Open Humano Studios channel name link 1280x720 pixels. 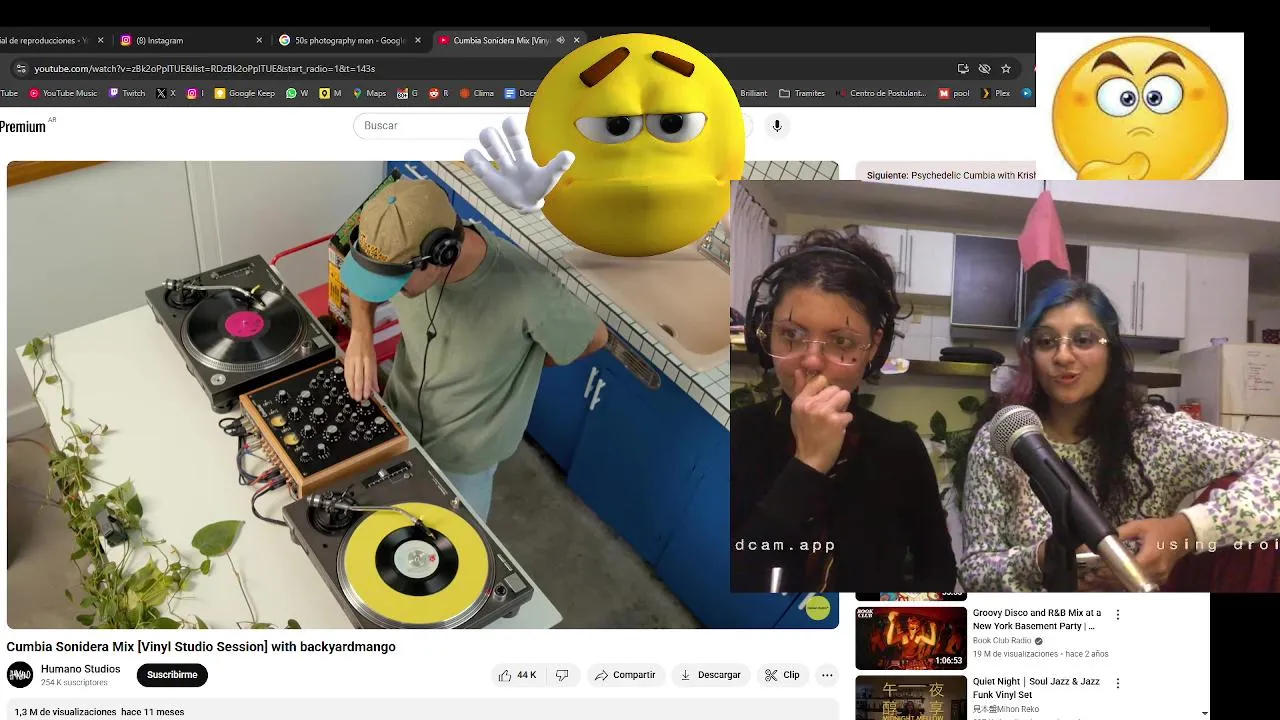coord(80,669)
